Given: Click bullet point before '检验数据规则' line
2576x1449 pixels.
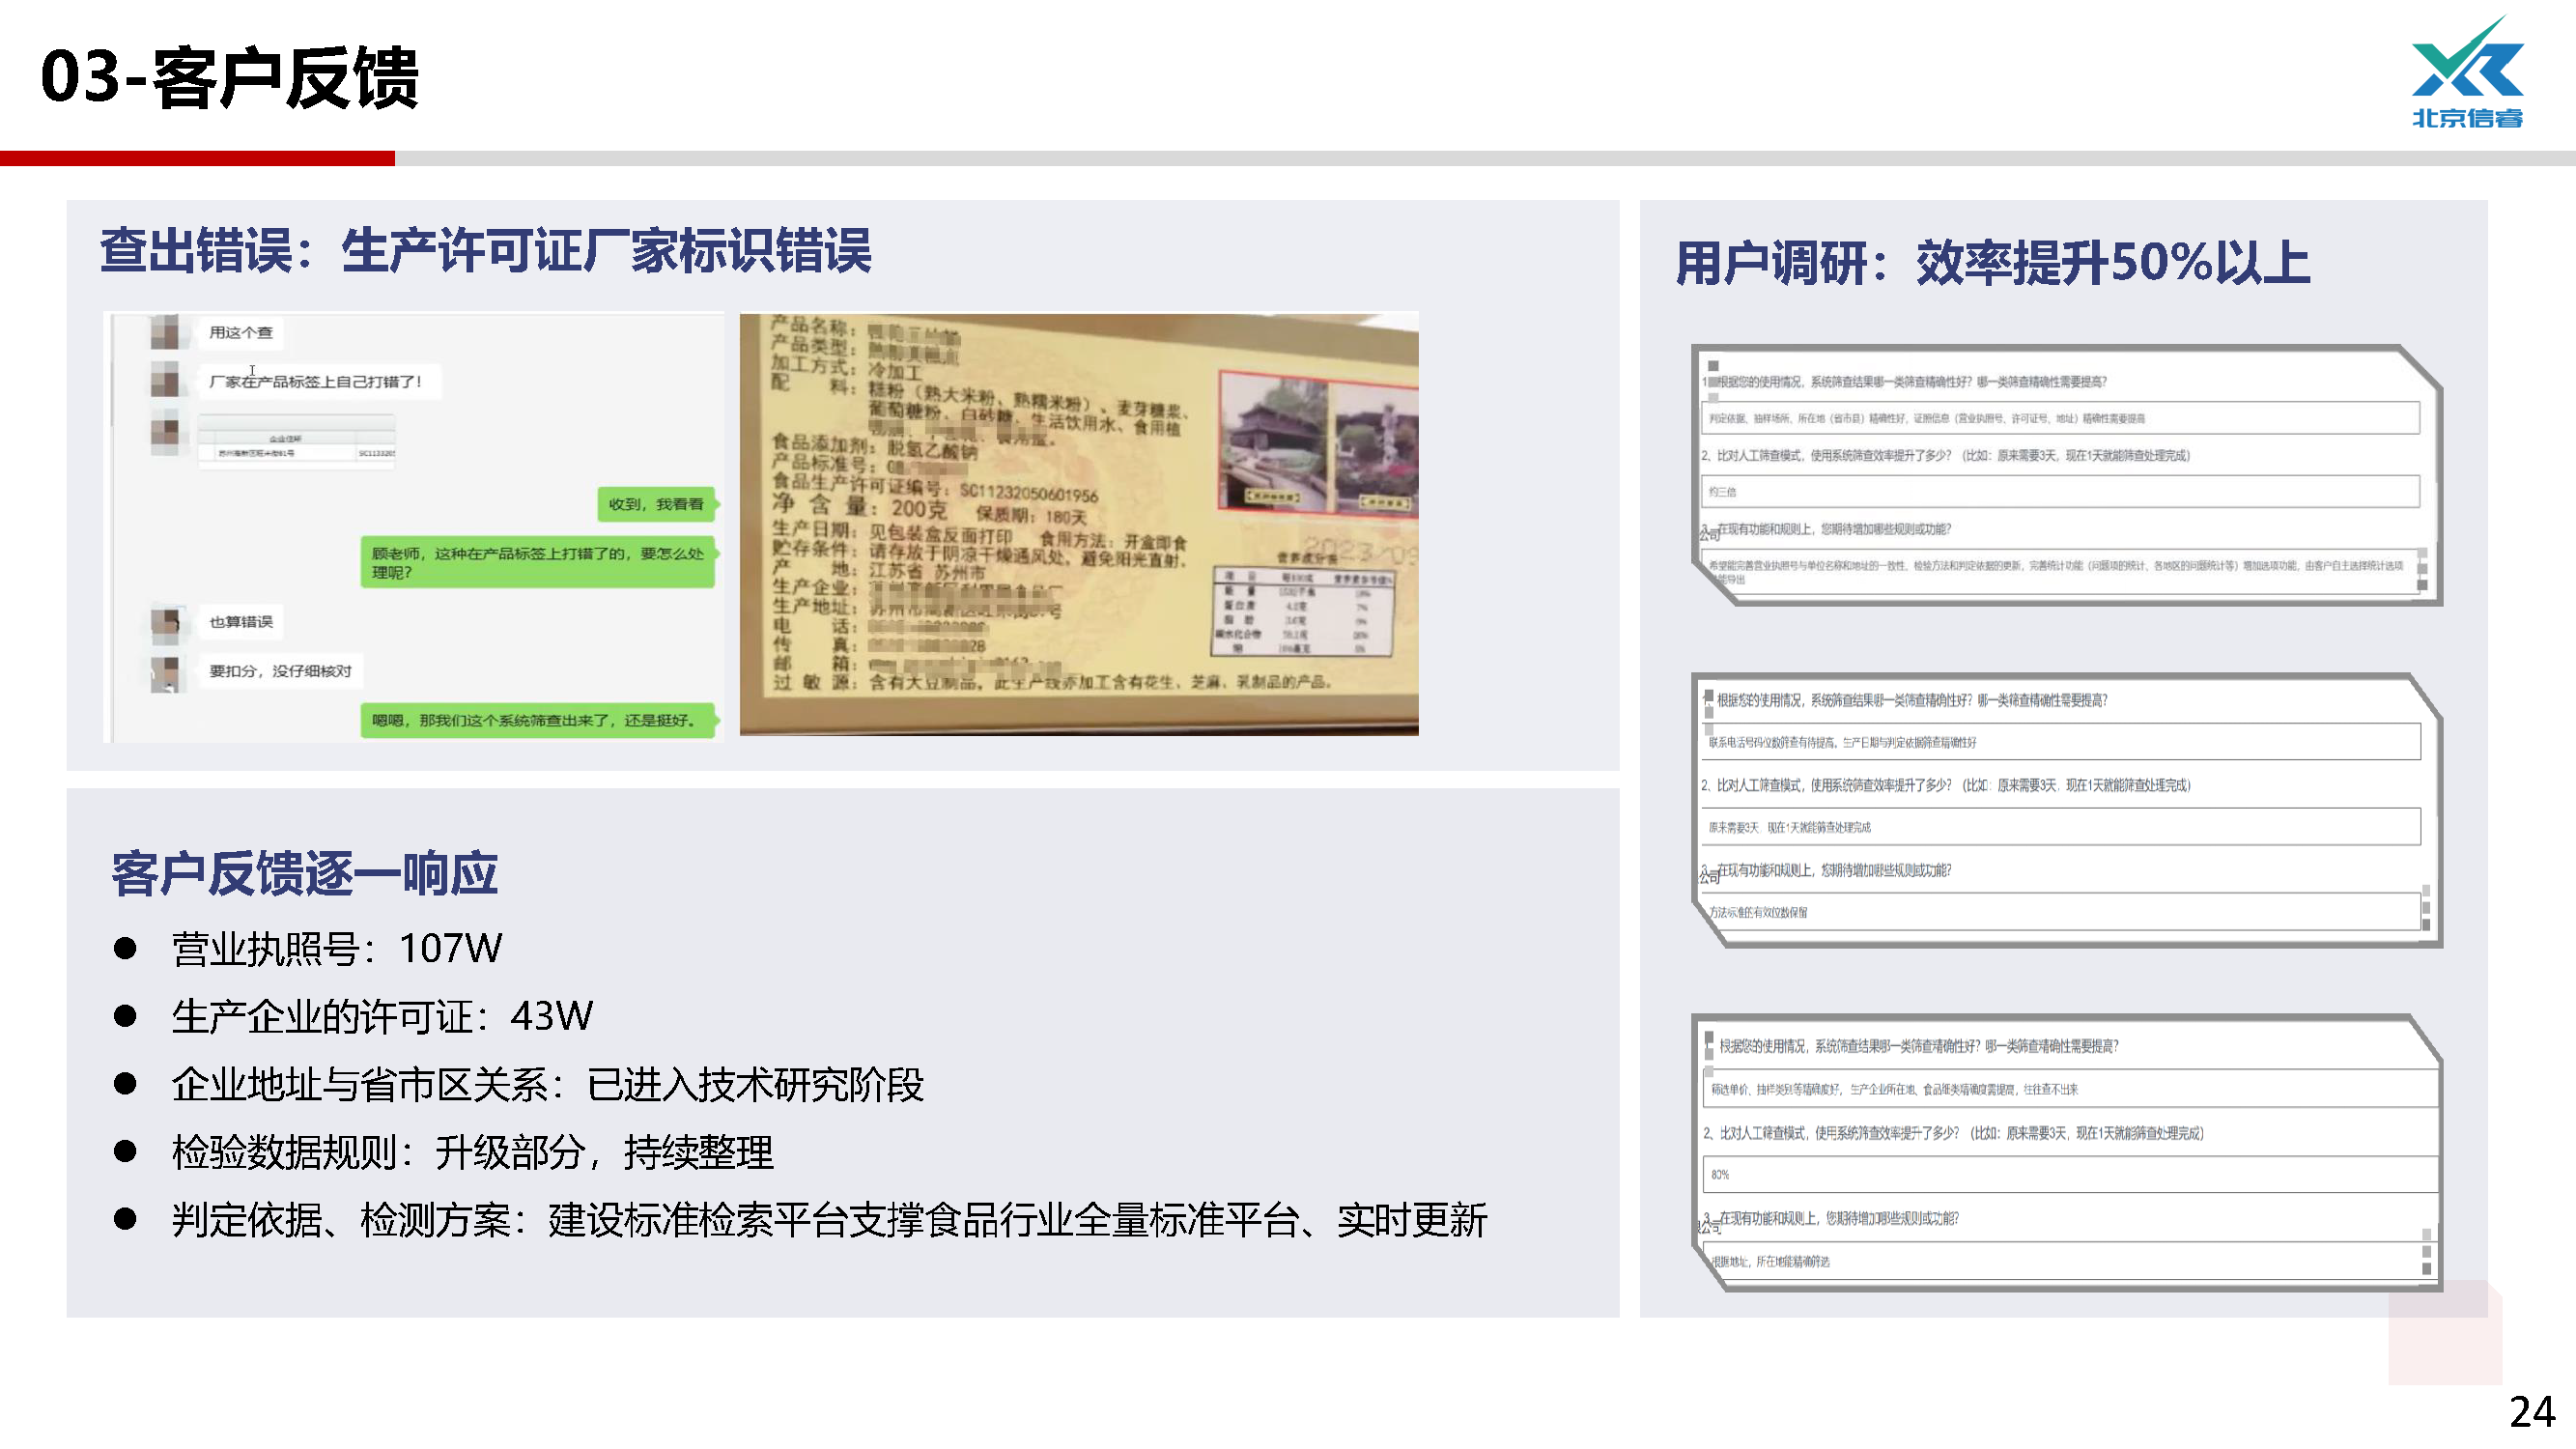Looking at the screenshot, I should pyautogui.click(x=125, y=1152).
